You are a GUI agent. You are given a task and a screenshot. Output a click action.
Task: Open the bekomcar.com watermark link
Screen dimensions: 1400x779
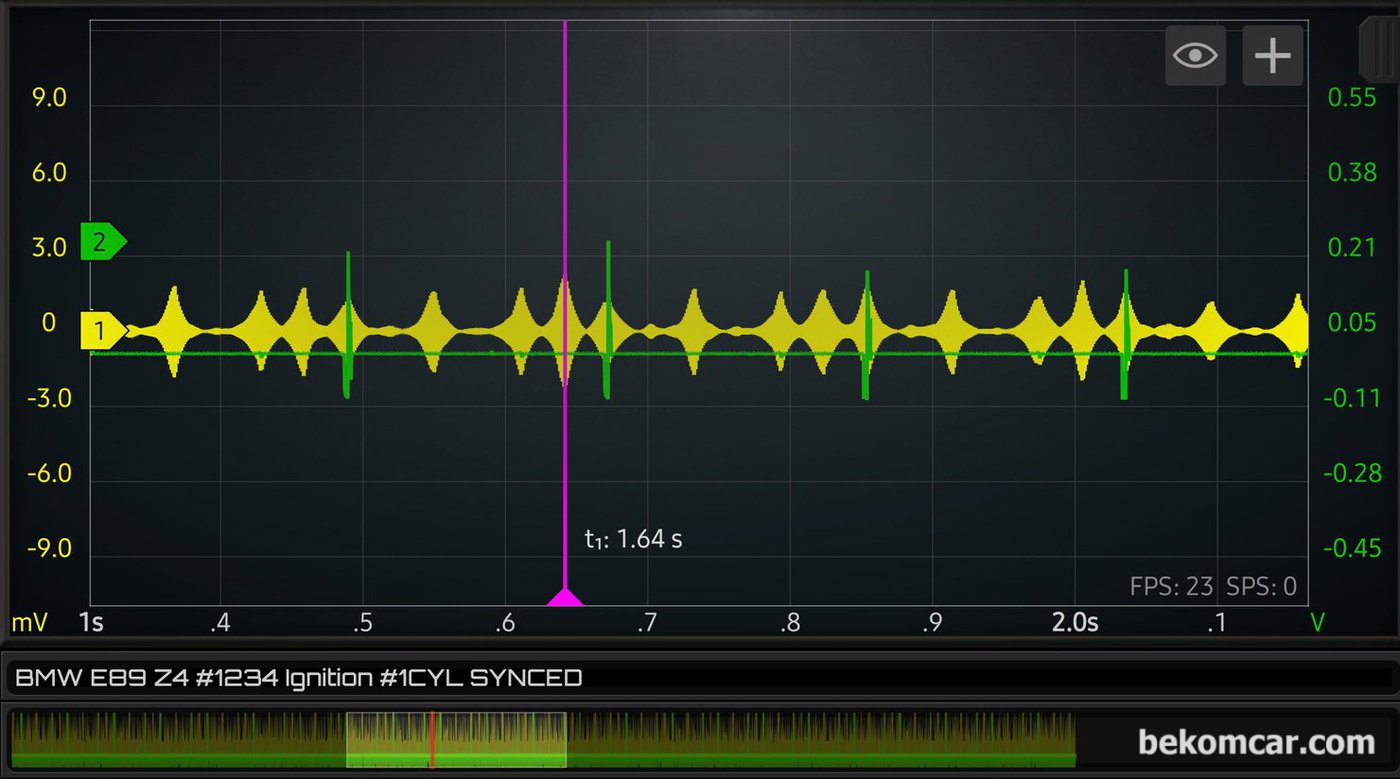click(1256, 742)
